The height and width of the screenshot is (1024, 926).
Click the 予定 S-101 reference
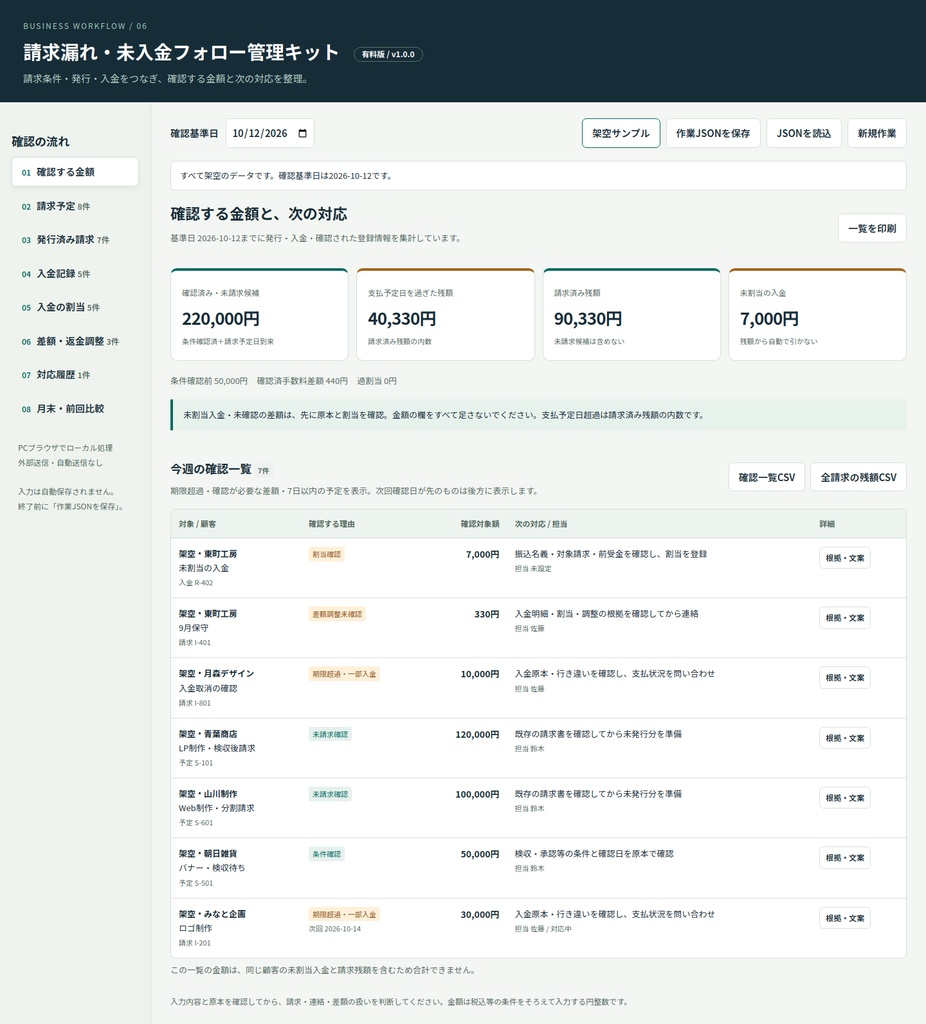(x=196, y=763)
